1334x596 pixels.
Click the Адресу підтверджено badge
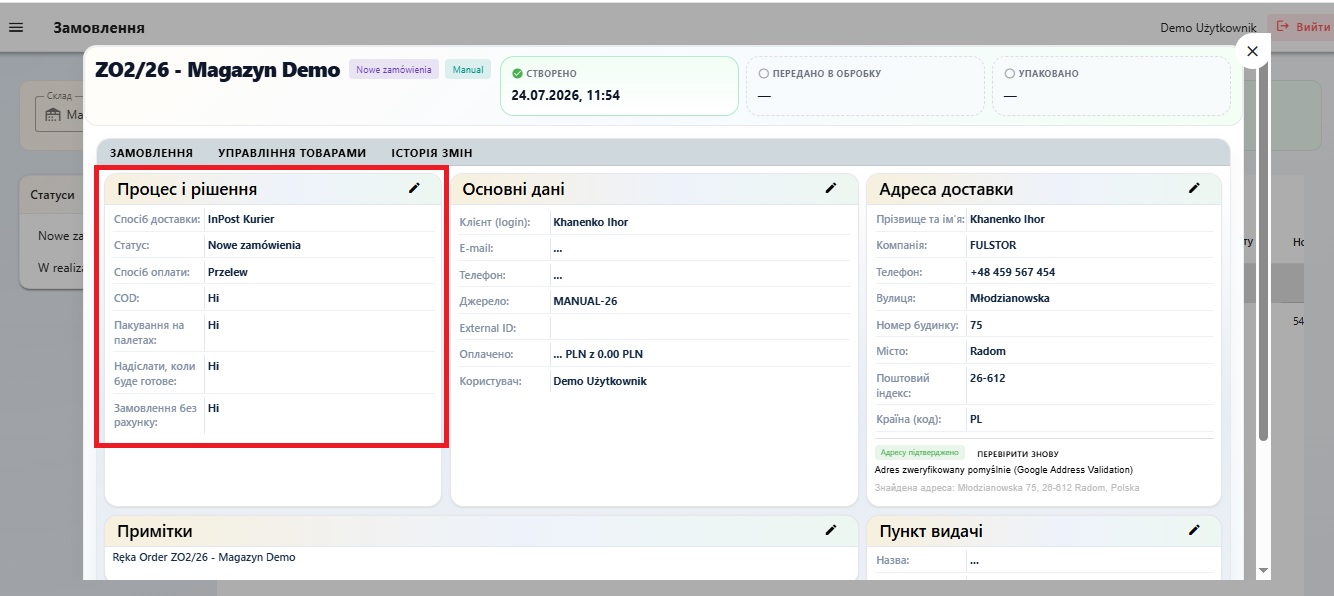920,453
